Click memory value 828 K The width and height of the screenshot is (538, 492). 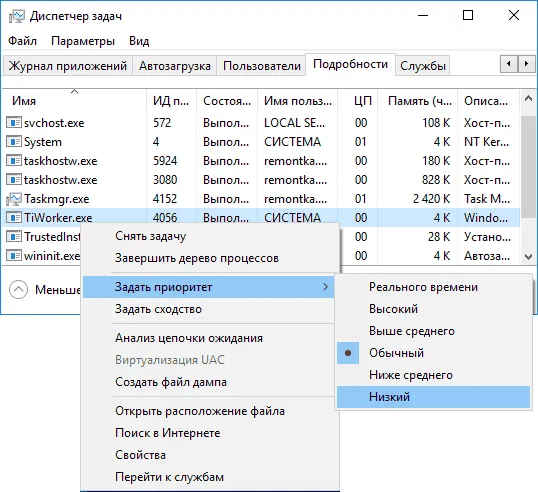pos(436,180)
